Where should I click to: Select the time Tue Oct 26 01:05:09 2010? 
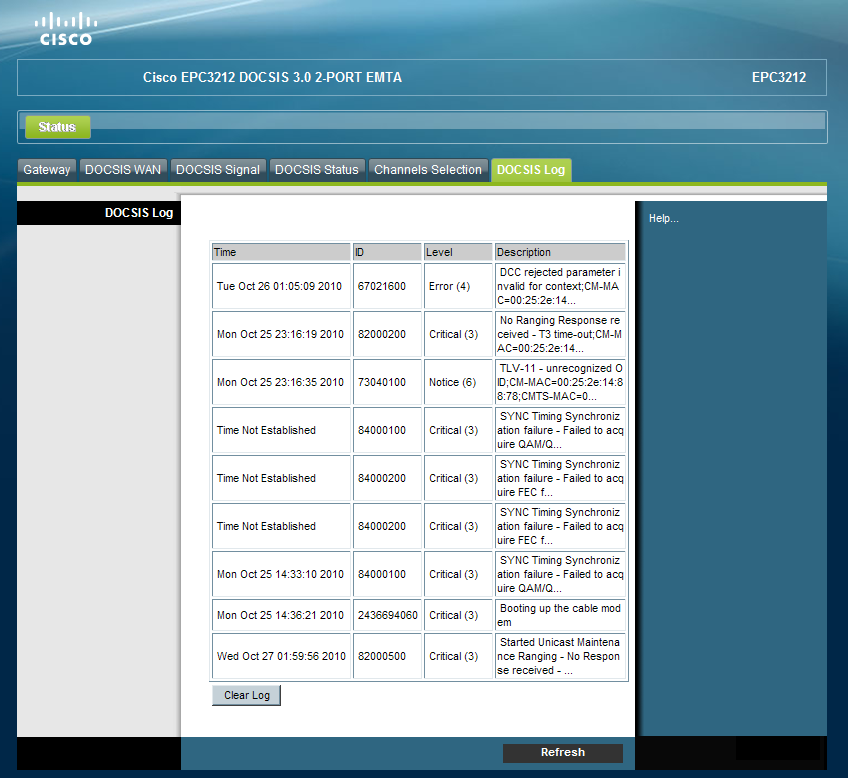coord(281,286)
